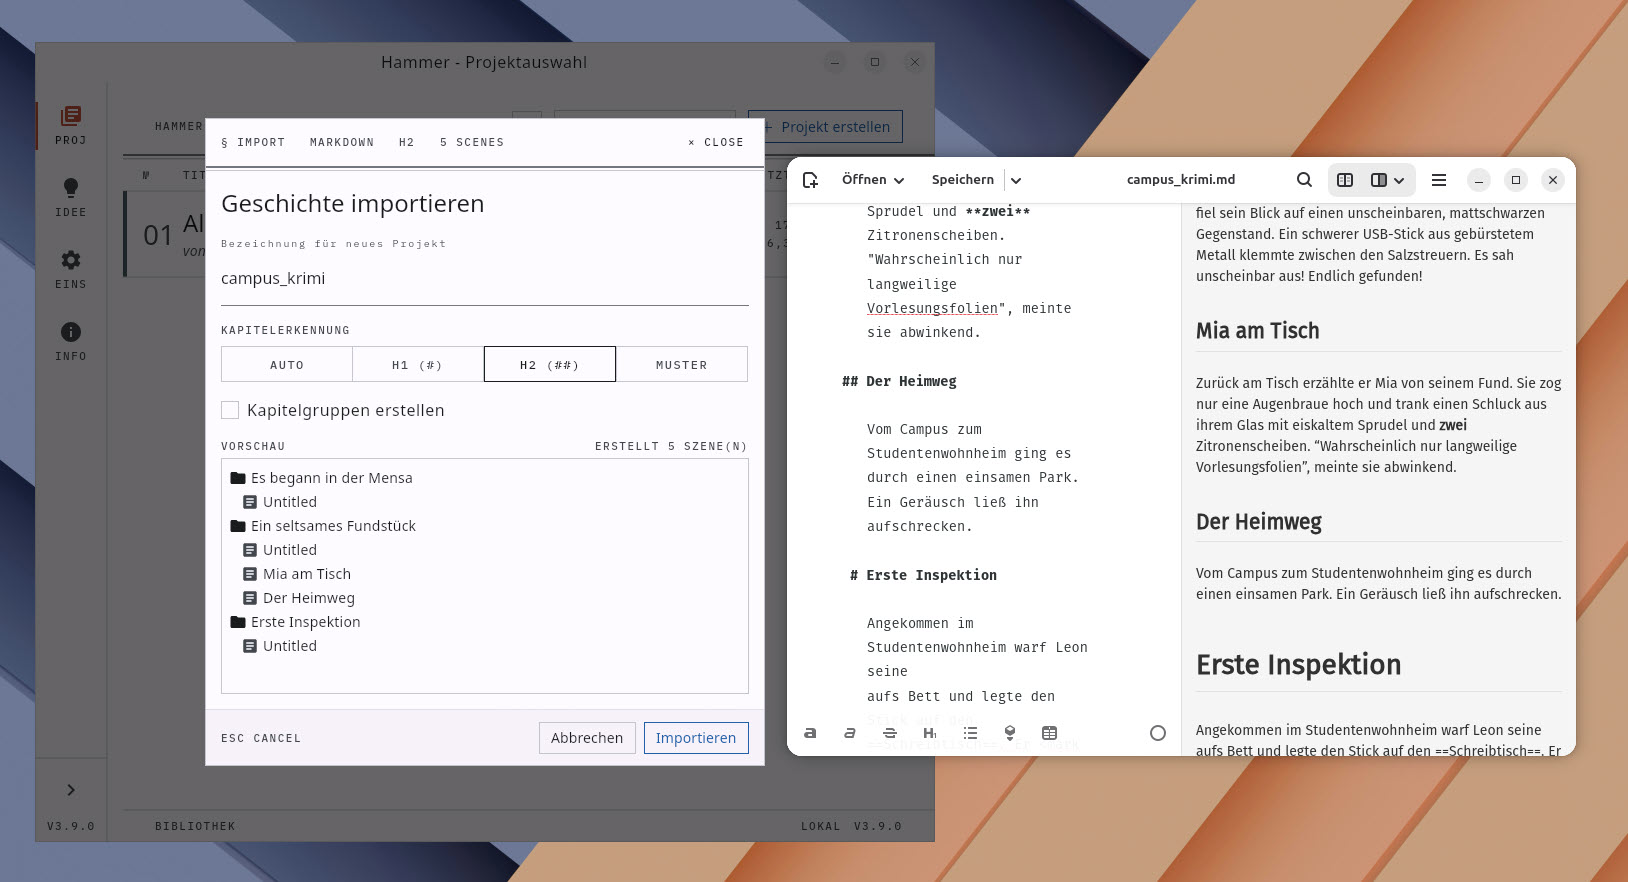Open the block insert icon in the editor toolbar
This screenshot has width=1628, height=882.
click(x=1010, y=733)
